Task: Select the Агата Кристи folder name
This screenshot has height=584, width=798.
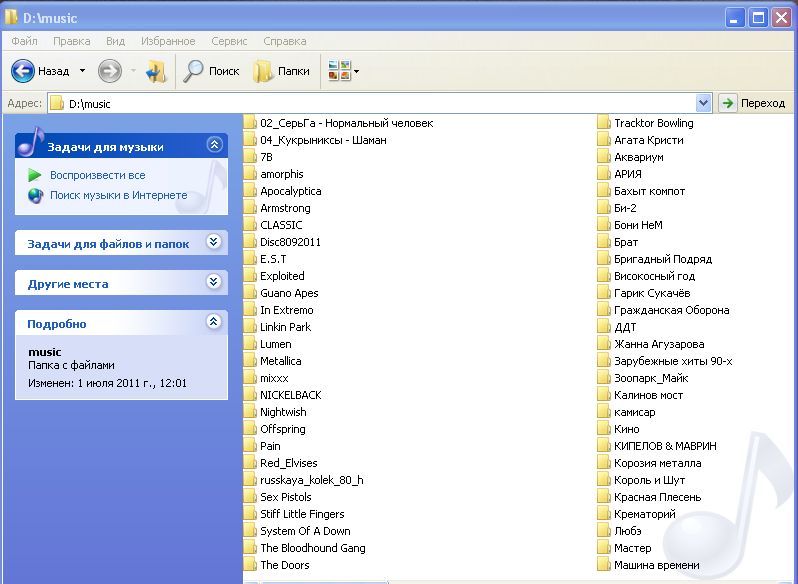Action: click(x=649, y=140)
